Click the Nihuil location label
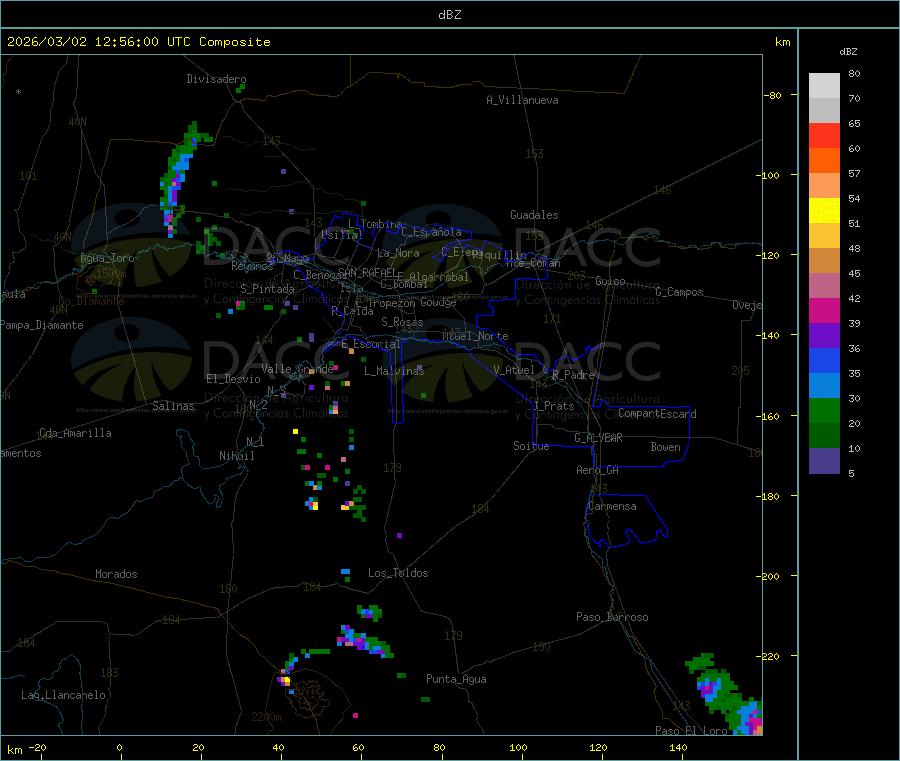Screen dimensions: 900x761 tap(236, 456)
